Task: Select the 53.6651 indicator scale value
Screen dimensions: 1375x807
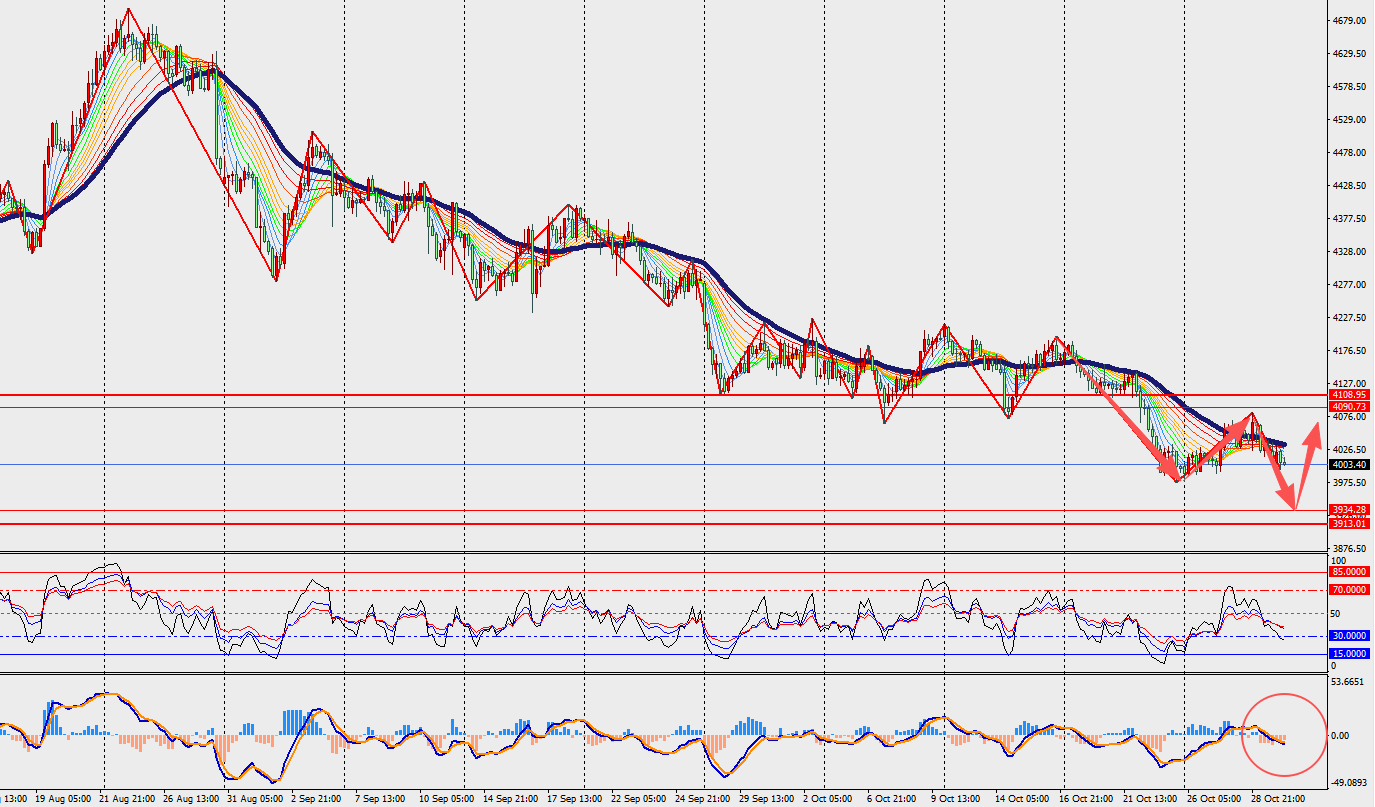Action: point(1349,682)
